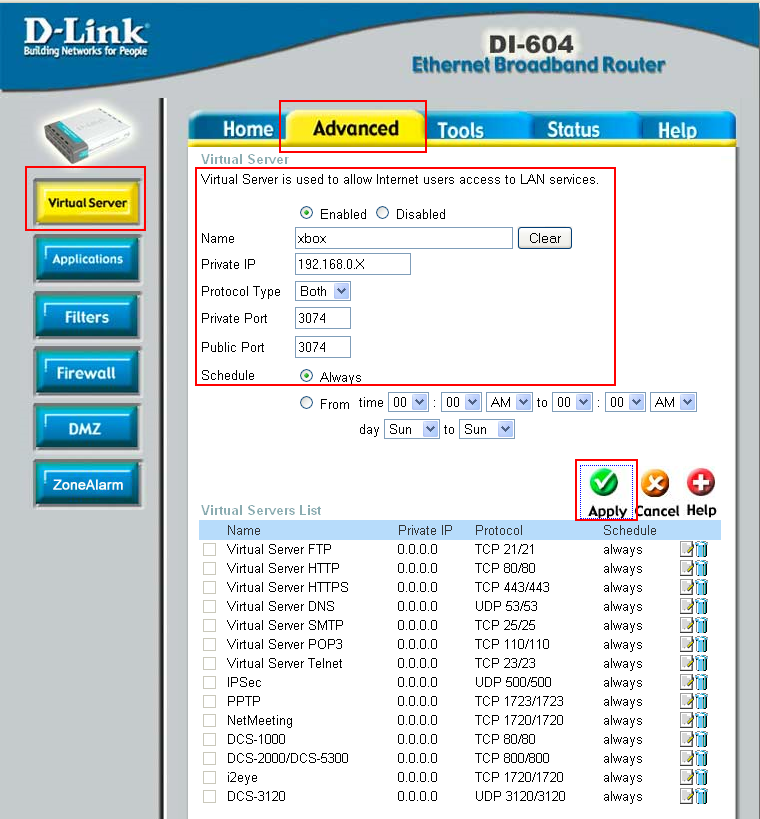Switch to the Tools tab
760x819 pixels.
[x=460, y=130]
